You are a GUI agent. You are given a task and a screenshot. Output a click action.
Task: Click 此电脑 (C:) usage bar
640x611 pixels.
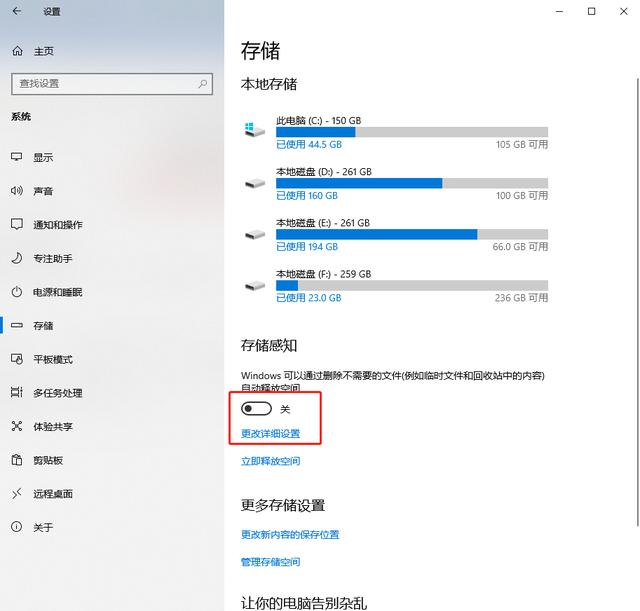tap(411, 132)
